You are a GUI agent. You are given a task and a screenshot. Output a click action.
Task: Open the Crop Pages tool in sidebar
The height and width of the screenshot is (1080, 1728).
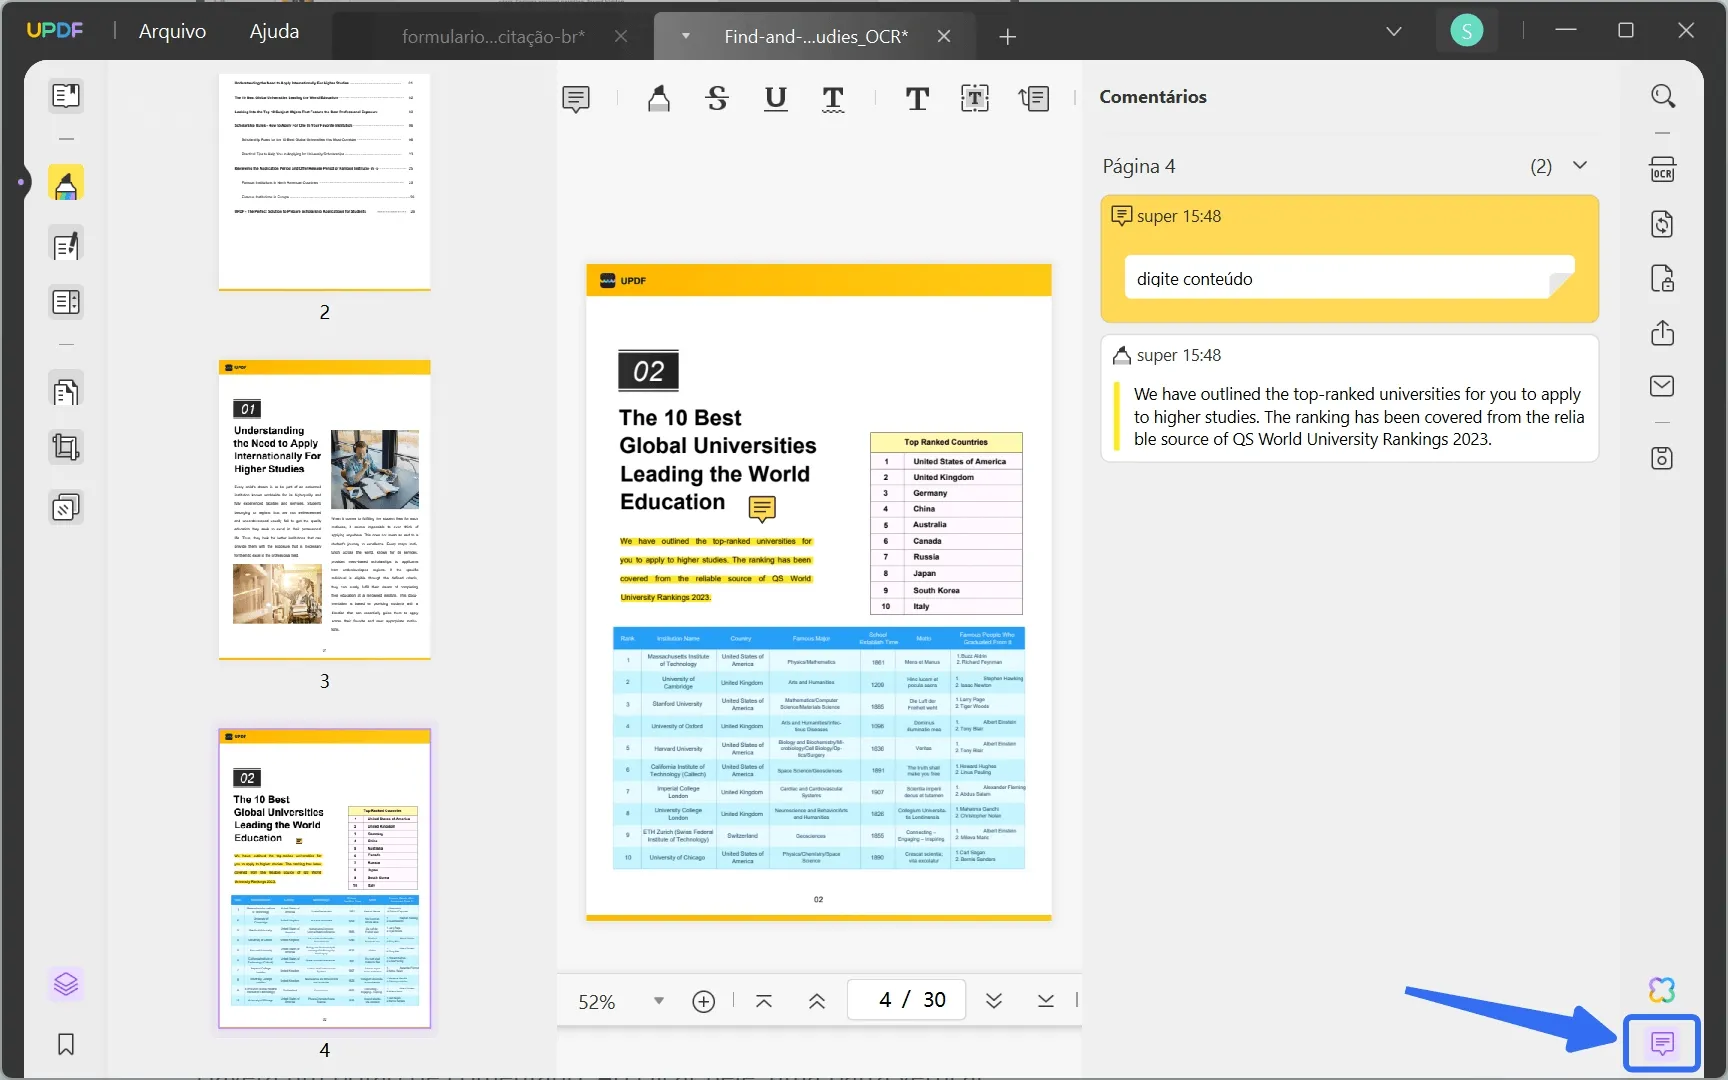click(x=66, y=447)
